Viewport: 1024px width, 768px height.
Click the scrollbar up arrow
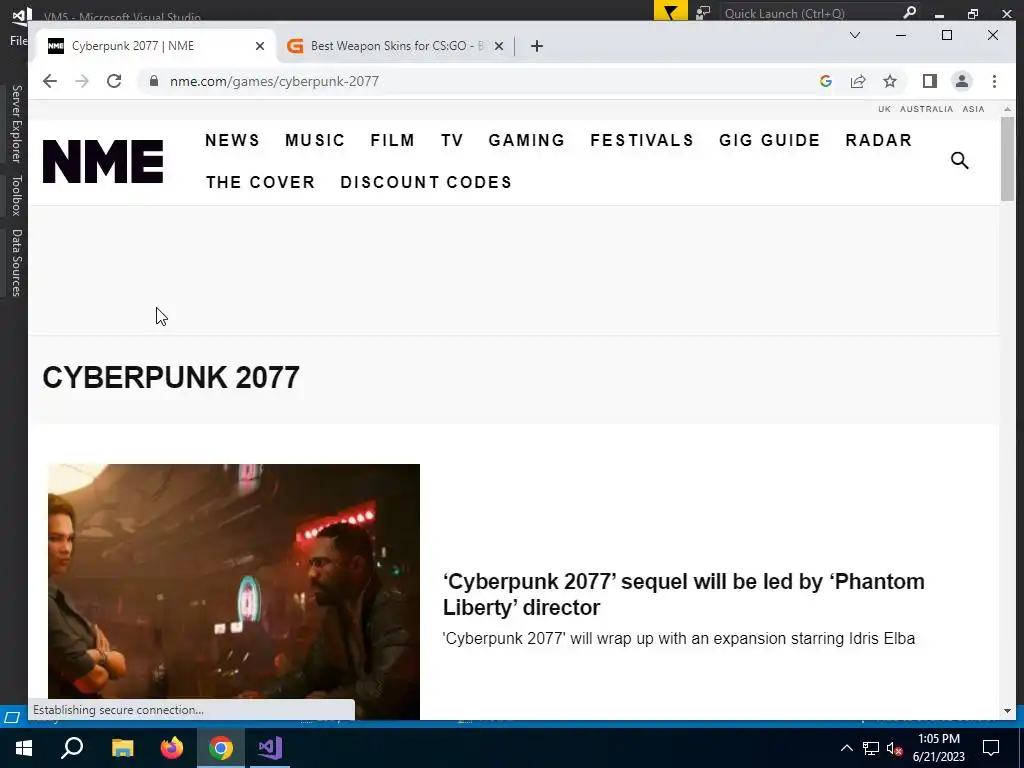click(1007, 109)
